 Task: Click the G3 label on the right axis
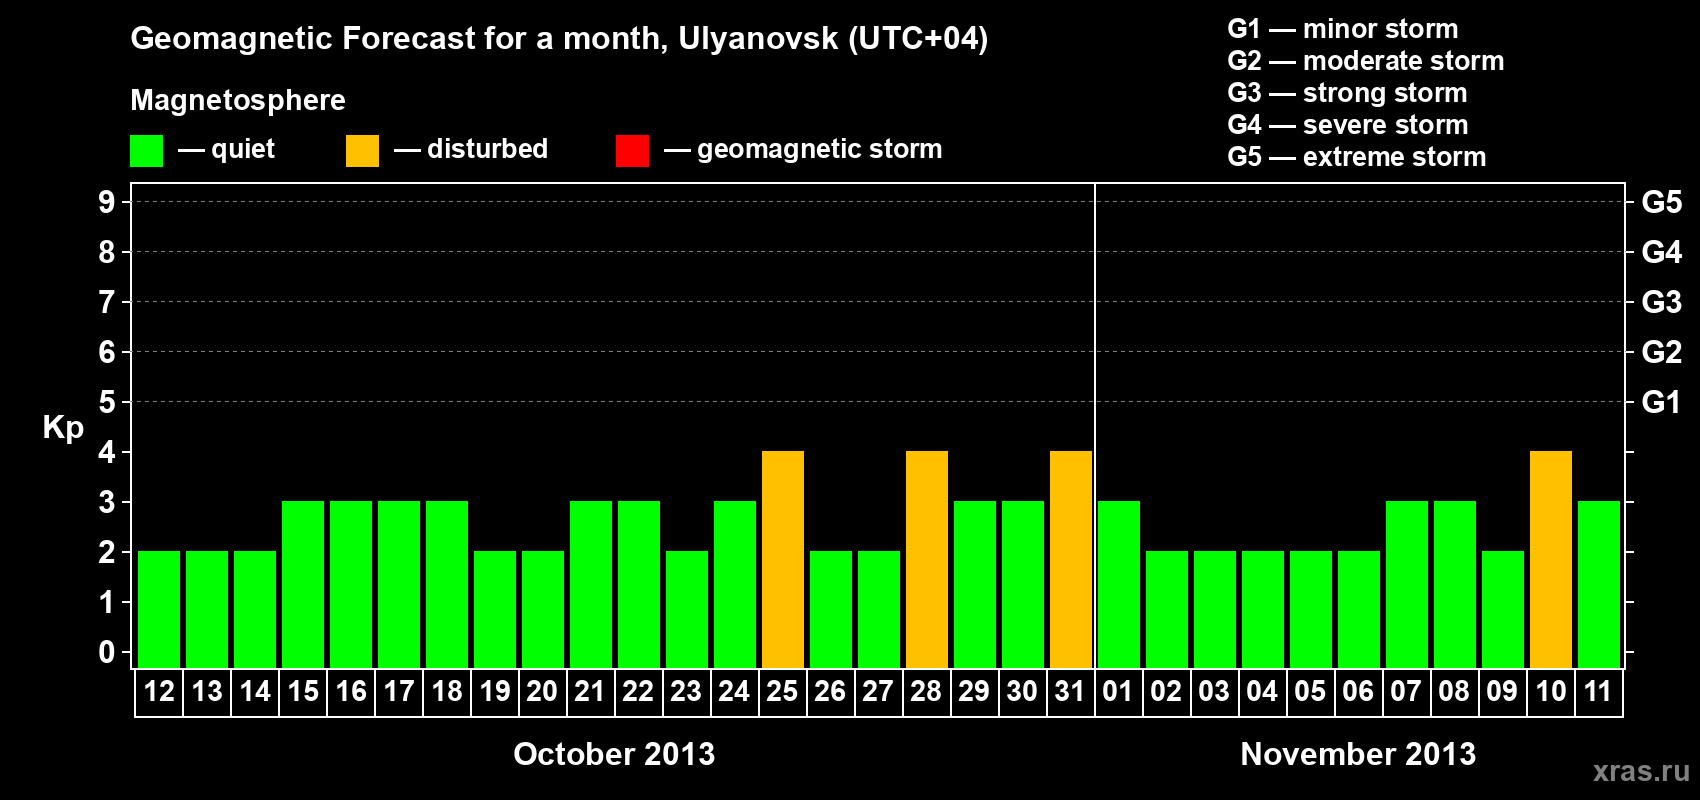[x=1662, y=302]
